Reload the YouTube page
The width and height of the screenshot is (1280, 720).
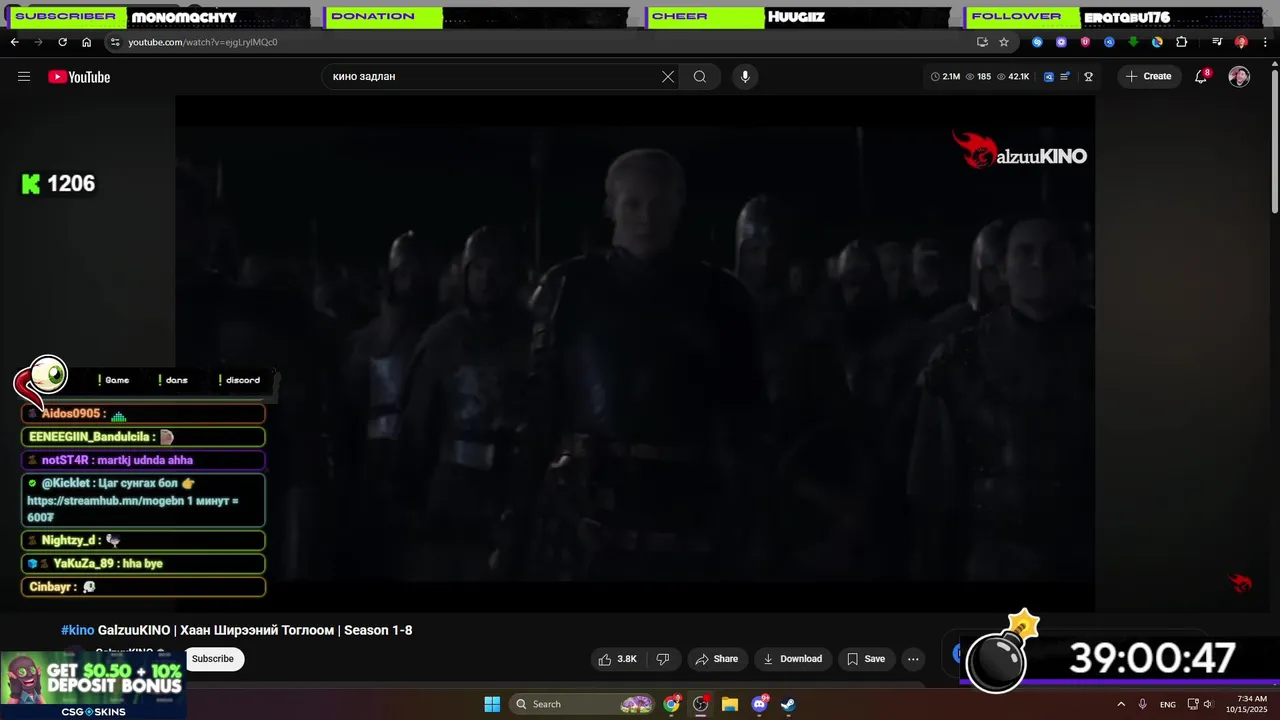62,42
